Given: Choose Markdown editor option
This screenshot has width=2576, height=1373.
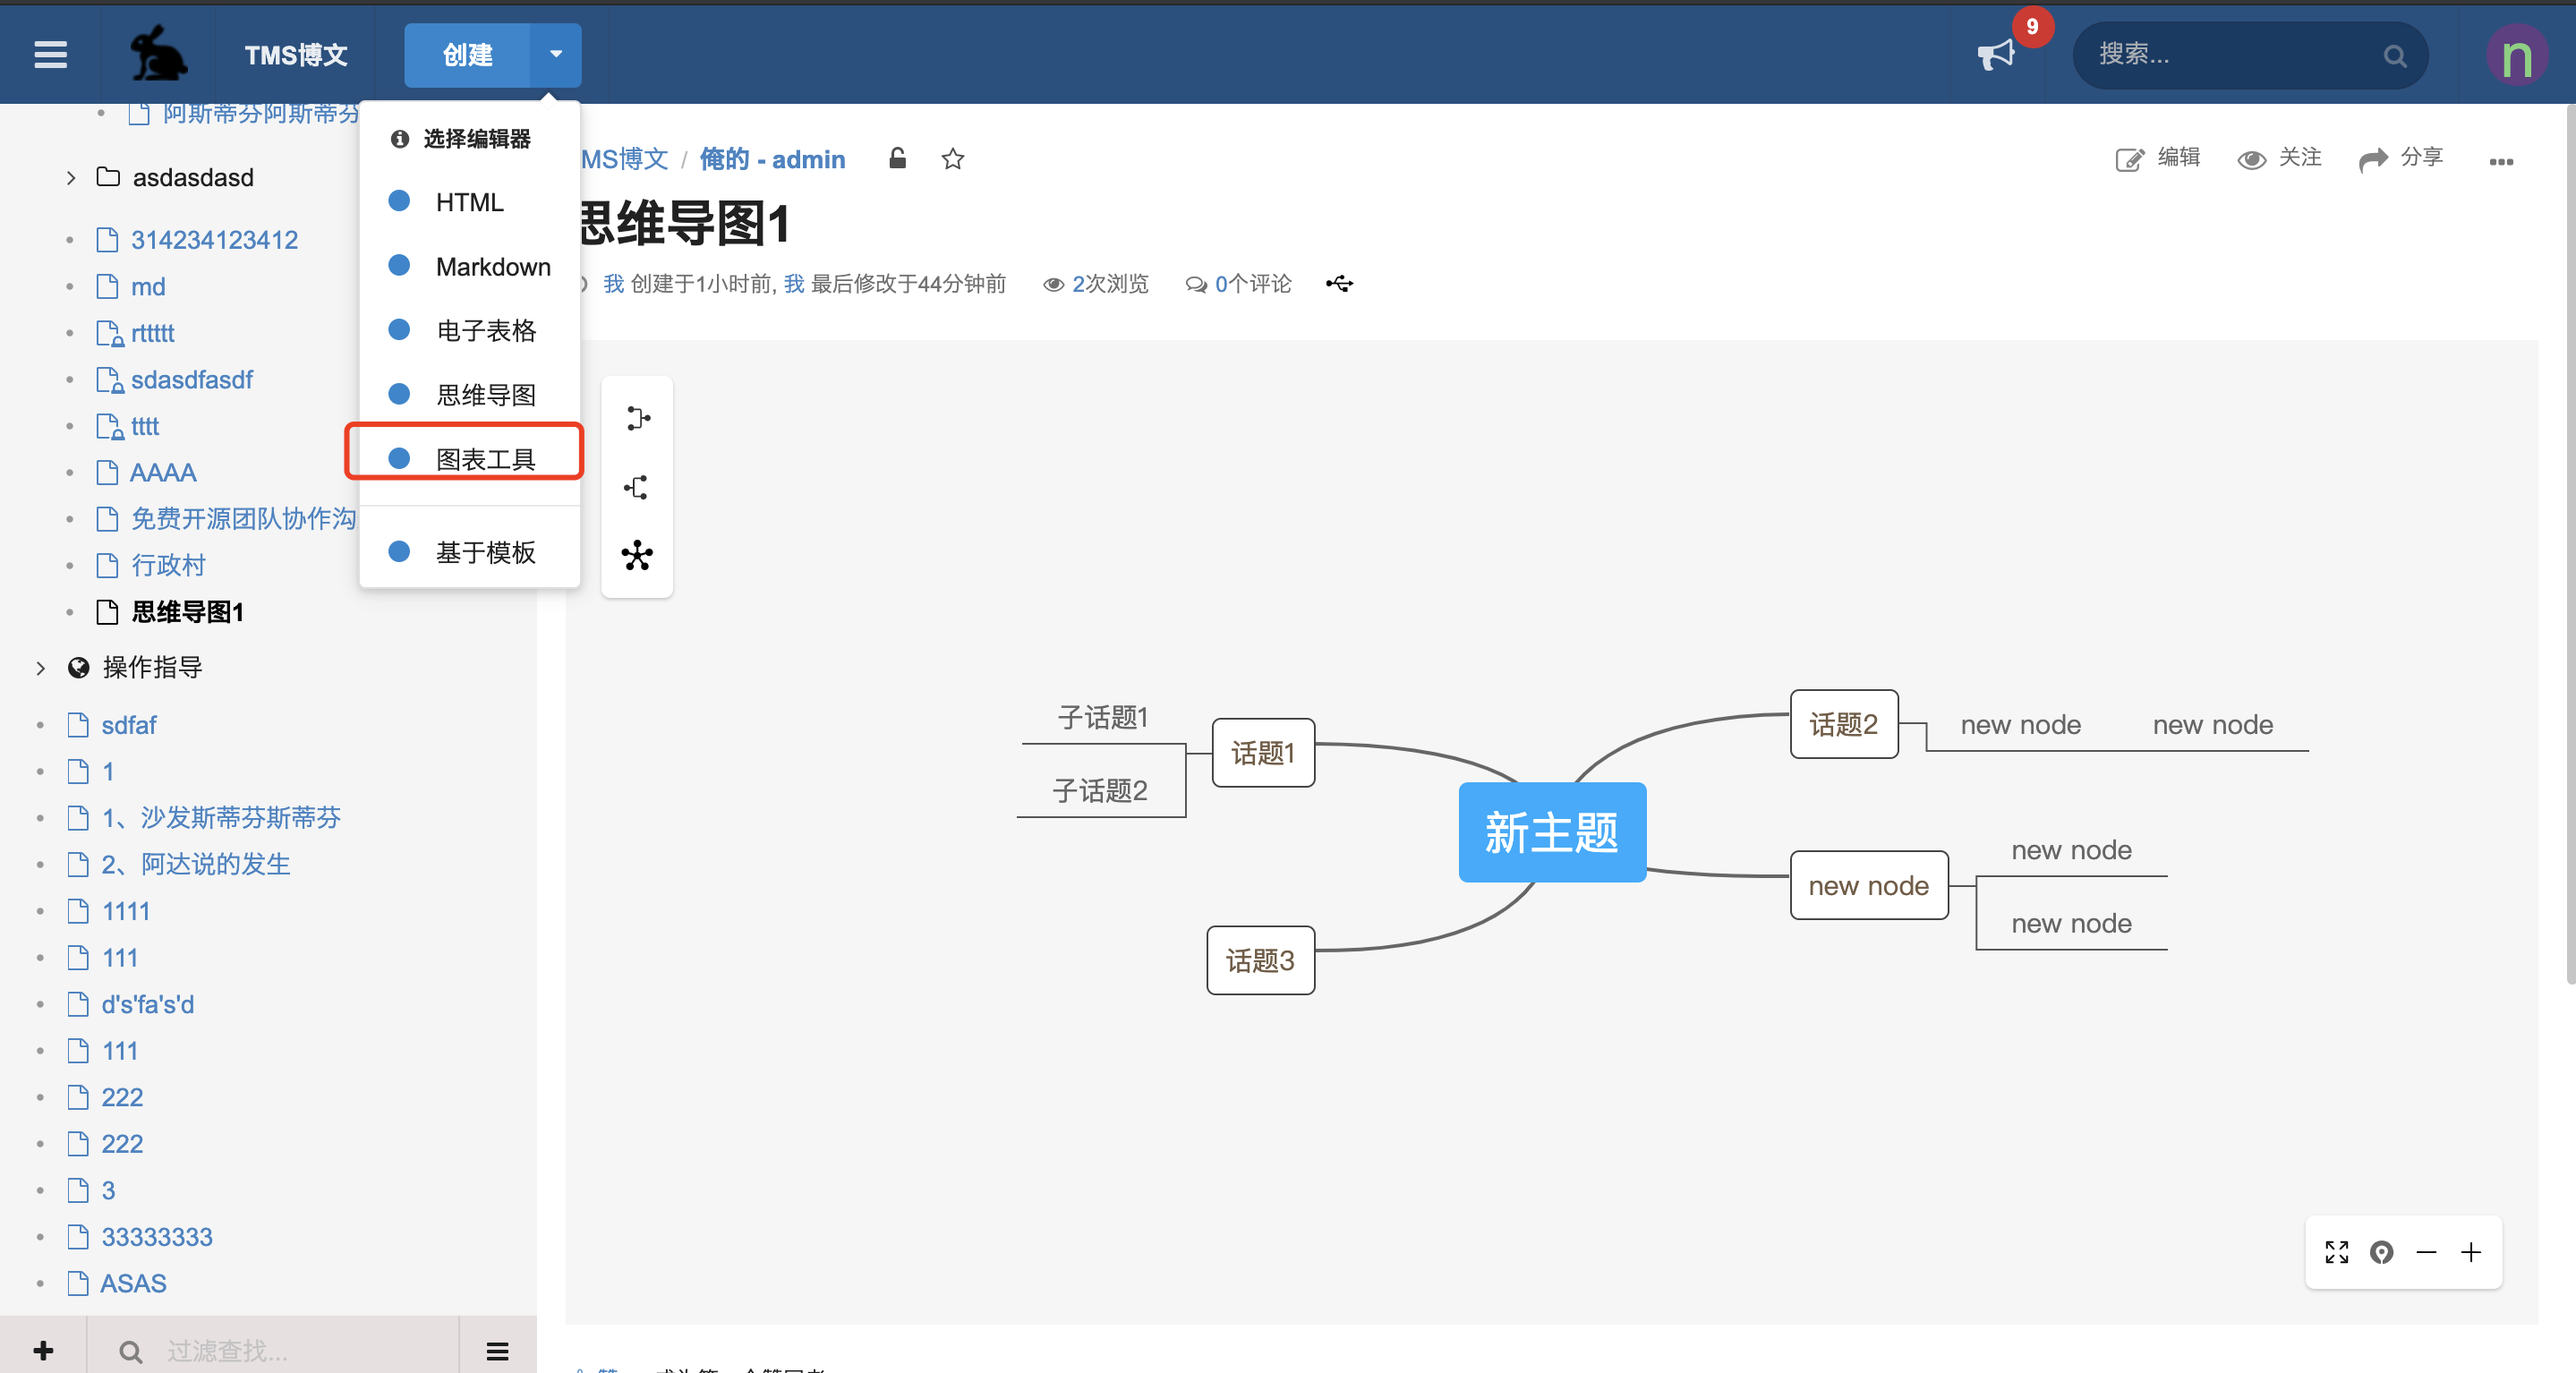Looking at the screenshot, I should coord(470,266).
